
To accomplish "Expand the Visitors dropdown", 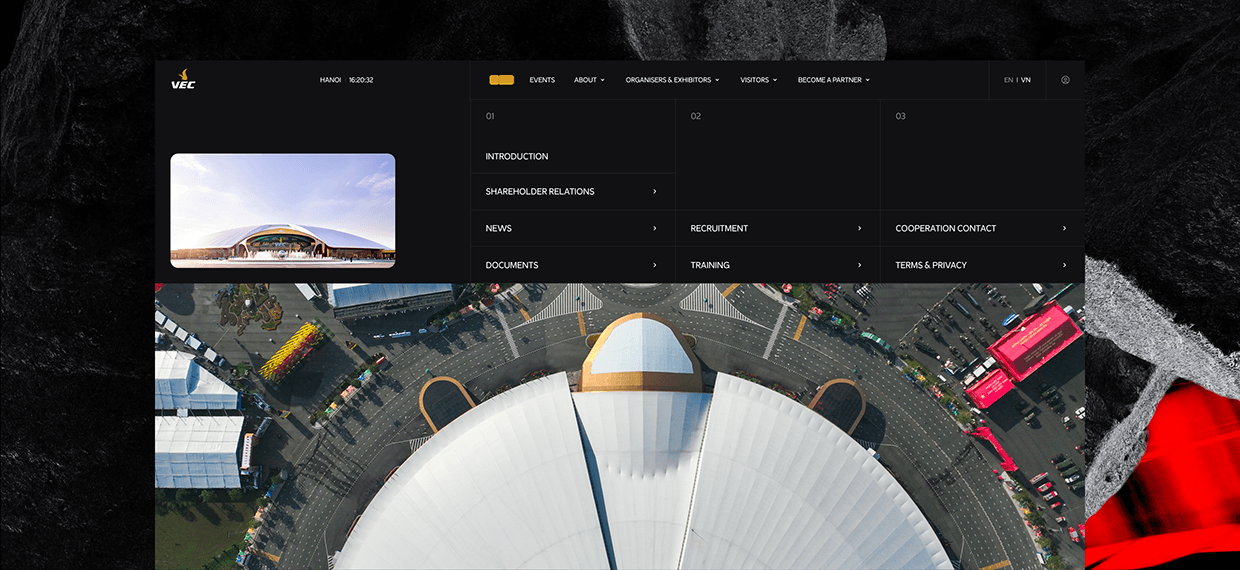I will [x=759, y=80].
